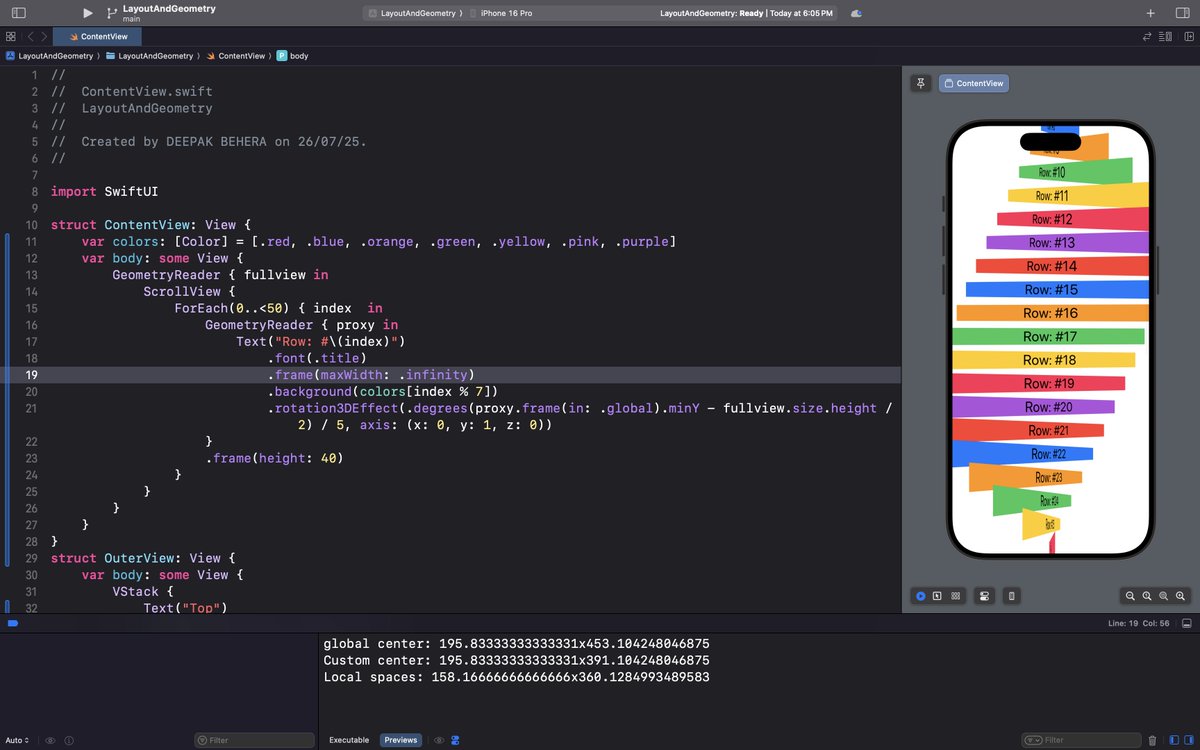Image resolution: width=1200 pixels, height=750 pixels.
Task: Click the console Filter field
Action: pyautogui.click(x=1082, y=740)
